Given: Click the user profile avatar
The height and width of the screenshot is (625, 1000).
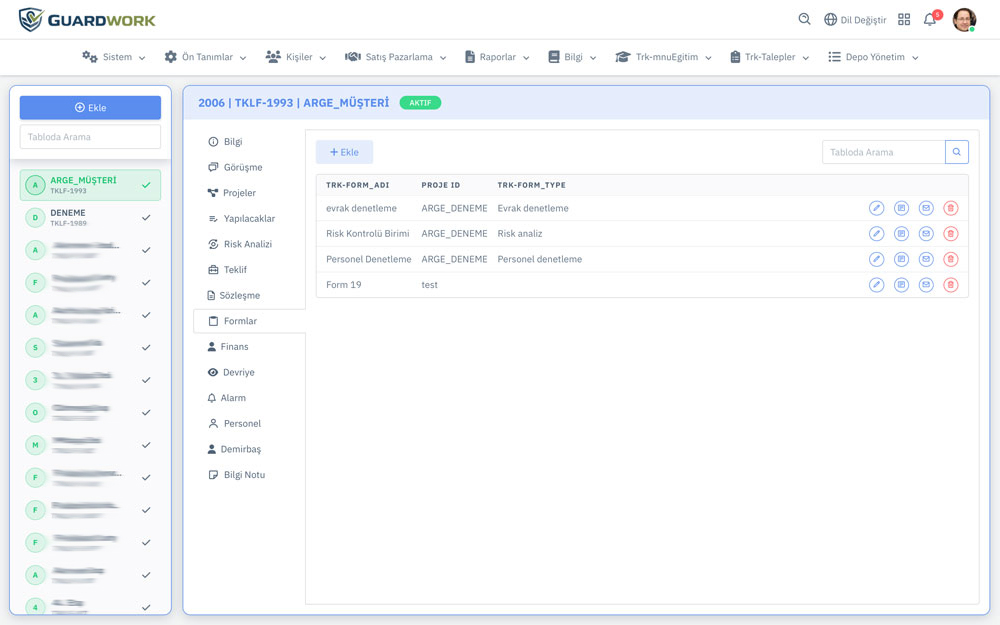Looking at the screenshot, I should tap(964, 20).
